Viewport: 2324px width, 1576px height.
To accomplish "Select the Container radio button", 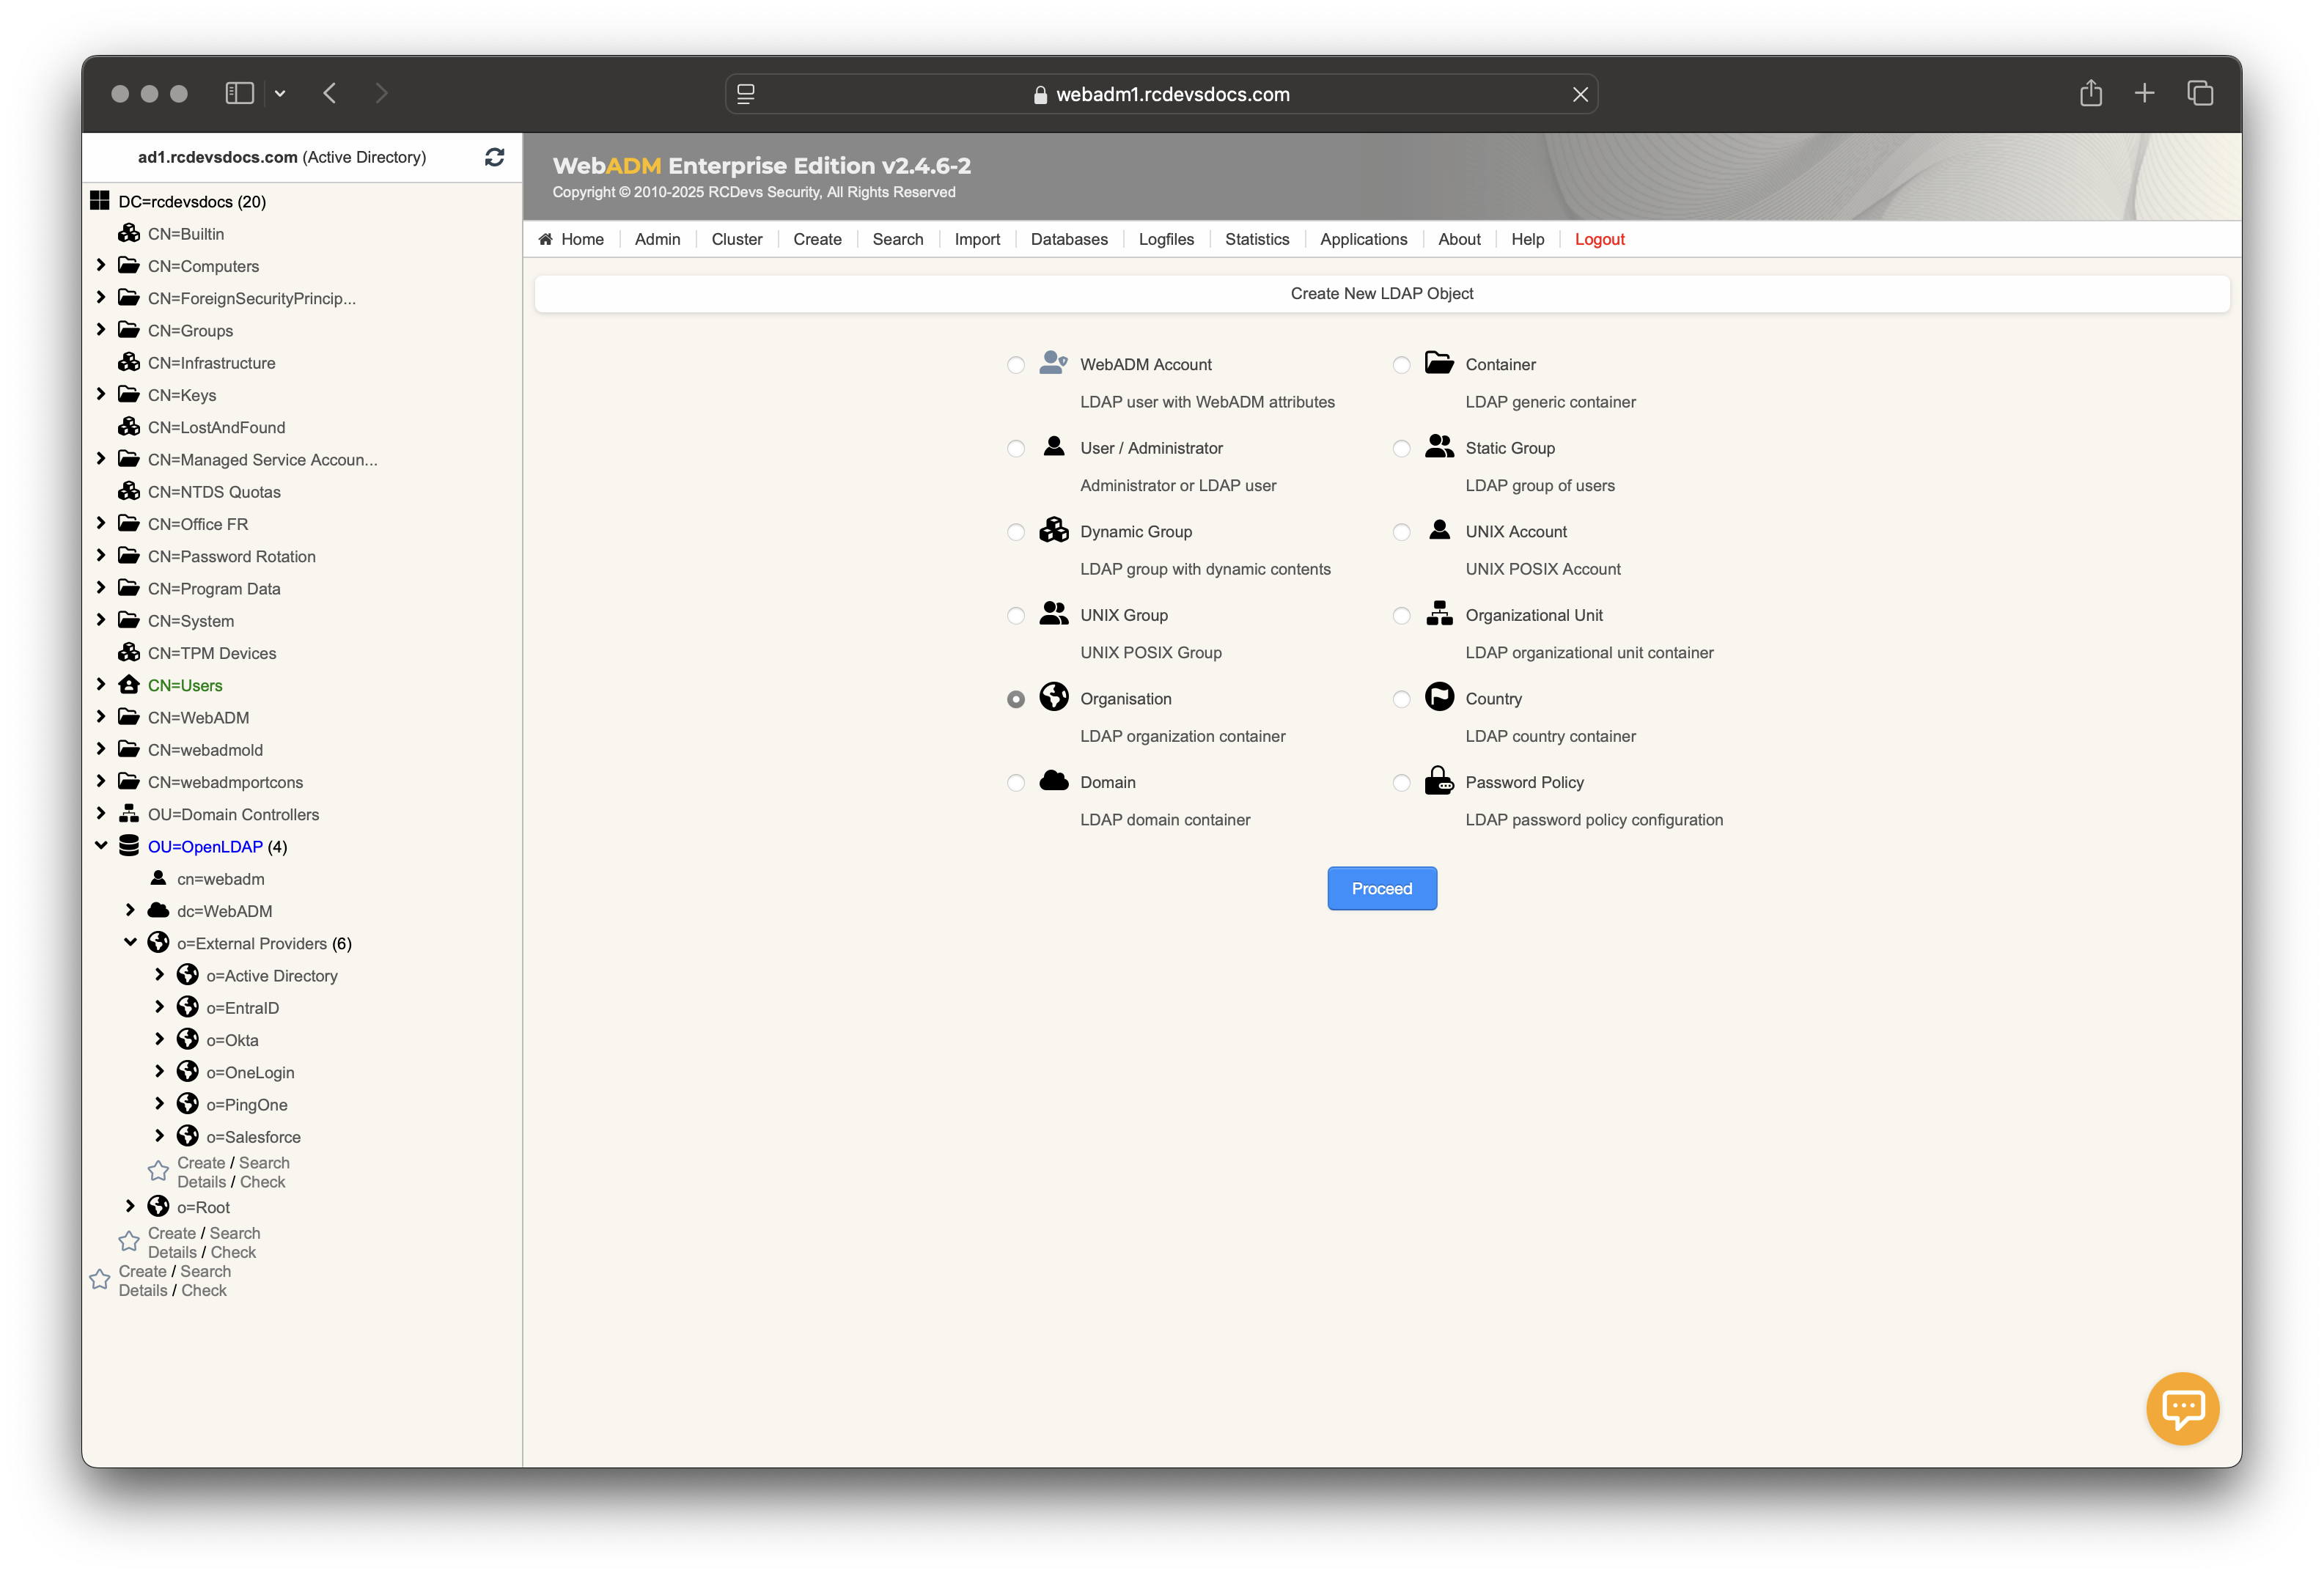I will 1401,365.
